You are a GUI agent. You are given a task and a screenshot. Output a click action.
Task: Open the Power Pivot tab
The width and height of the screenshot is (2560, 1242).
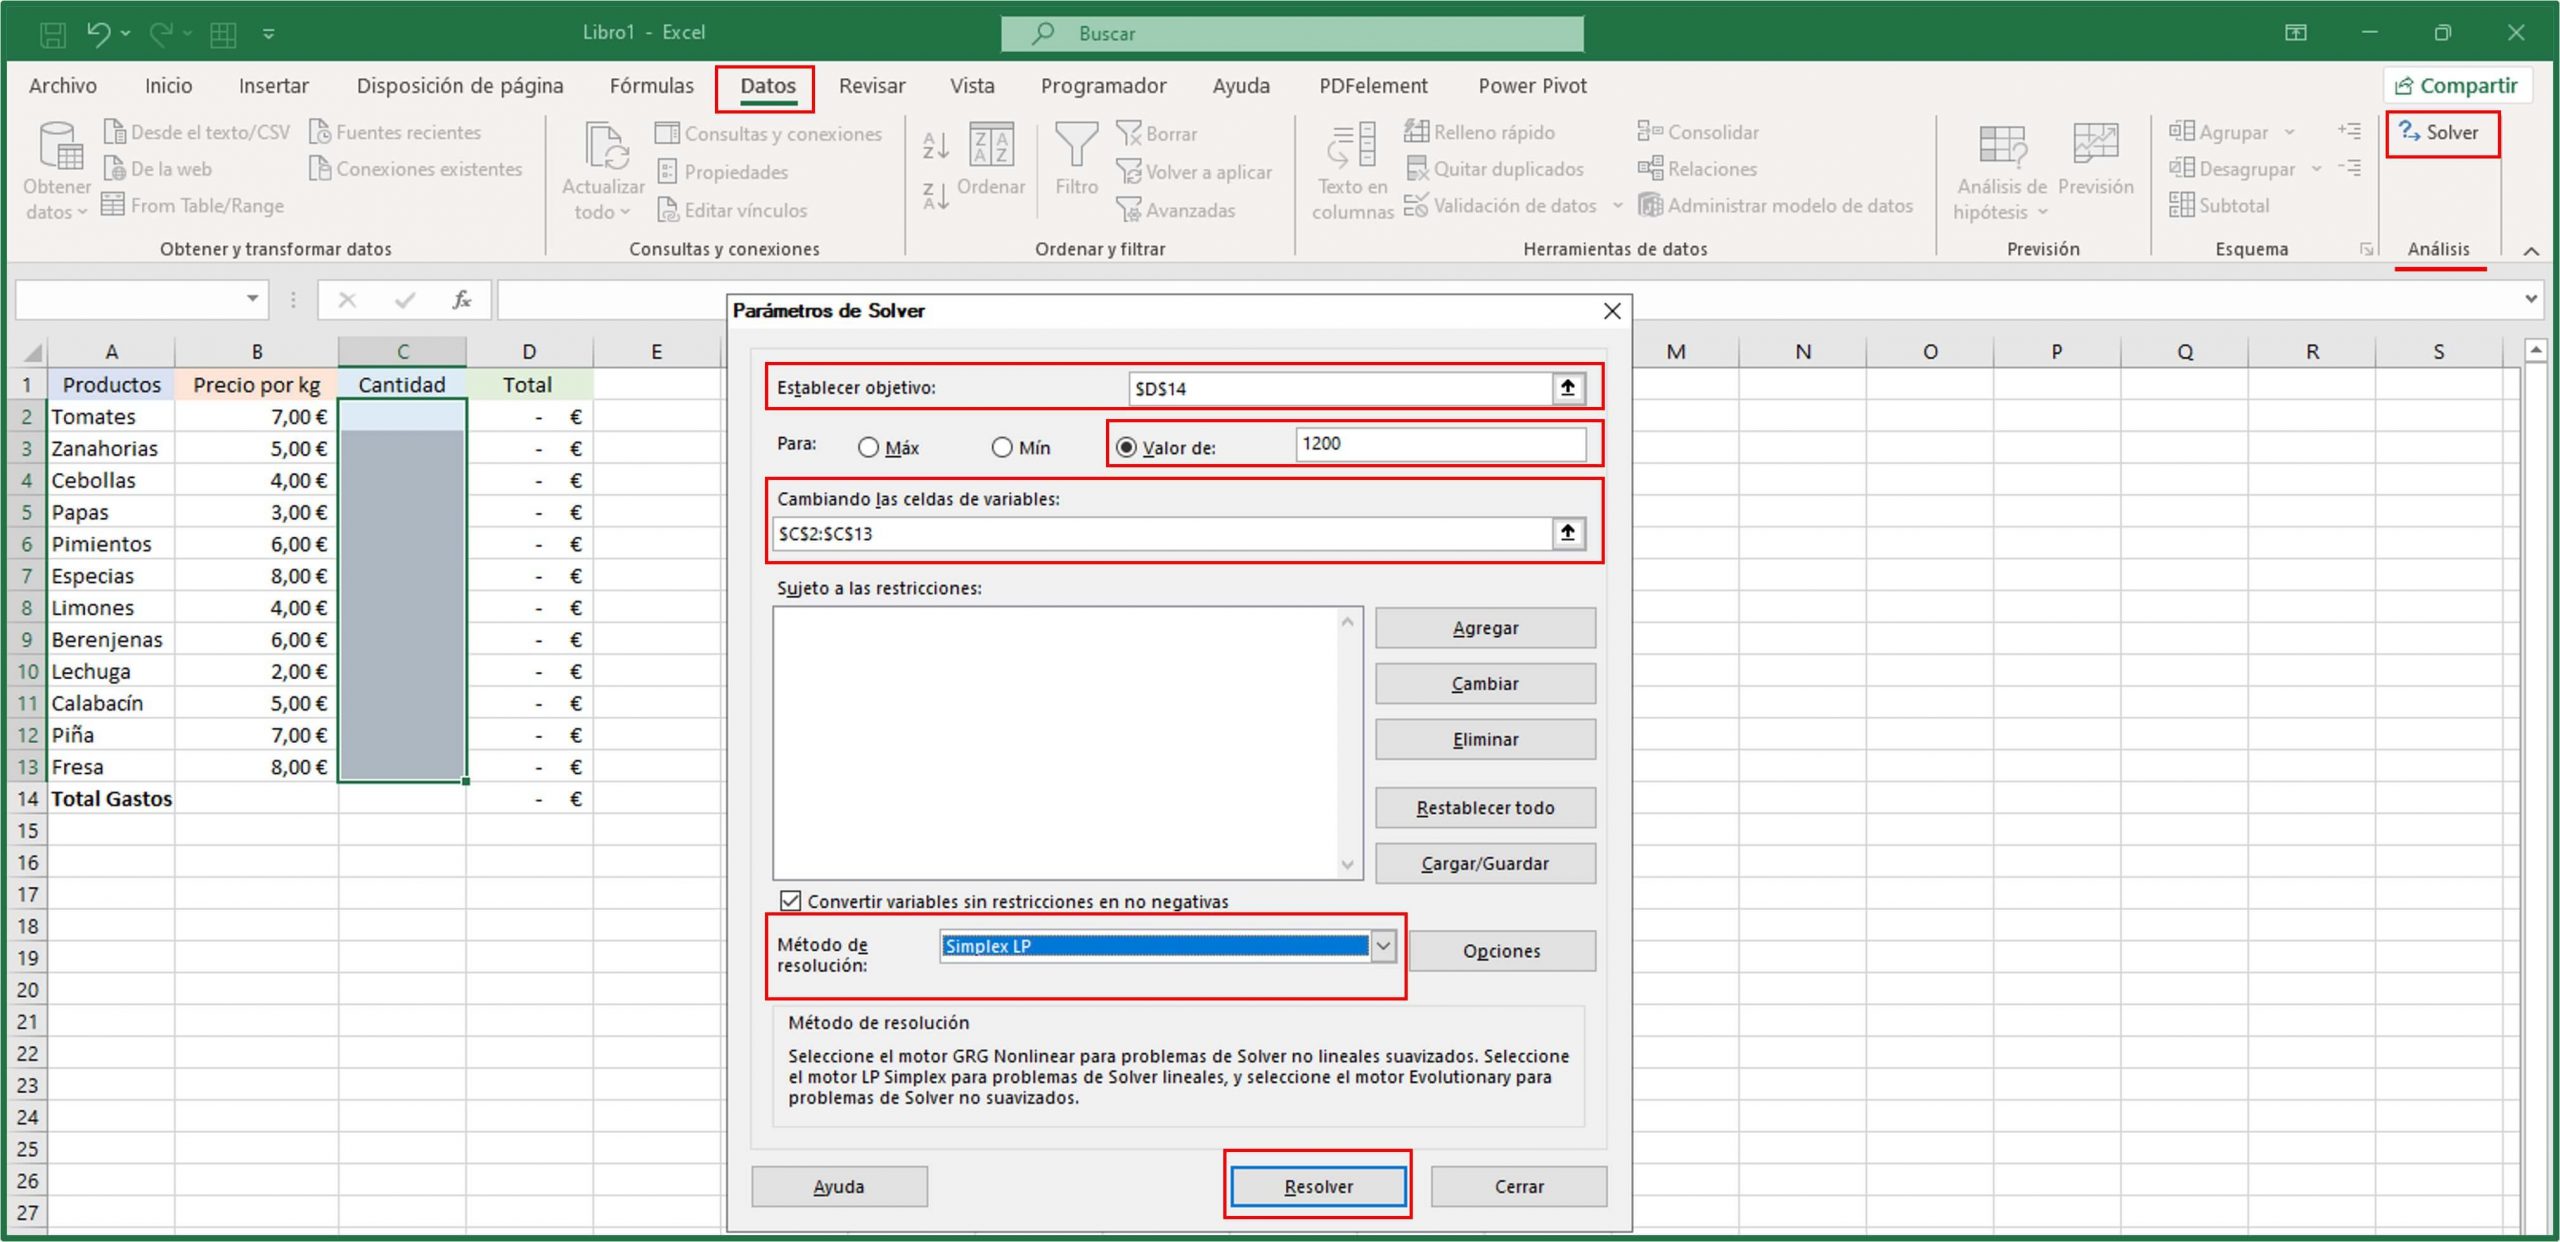pos(1531,86)
